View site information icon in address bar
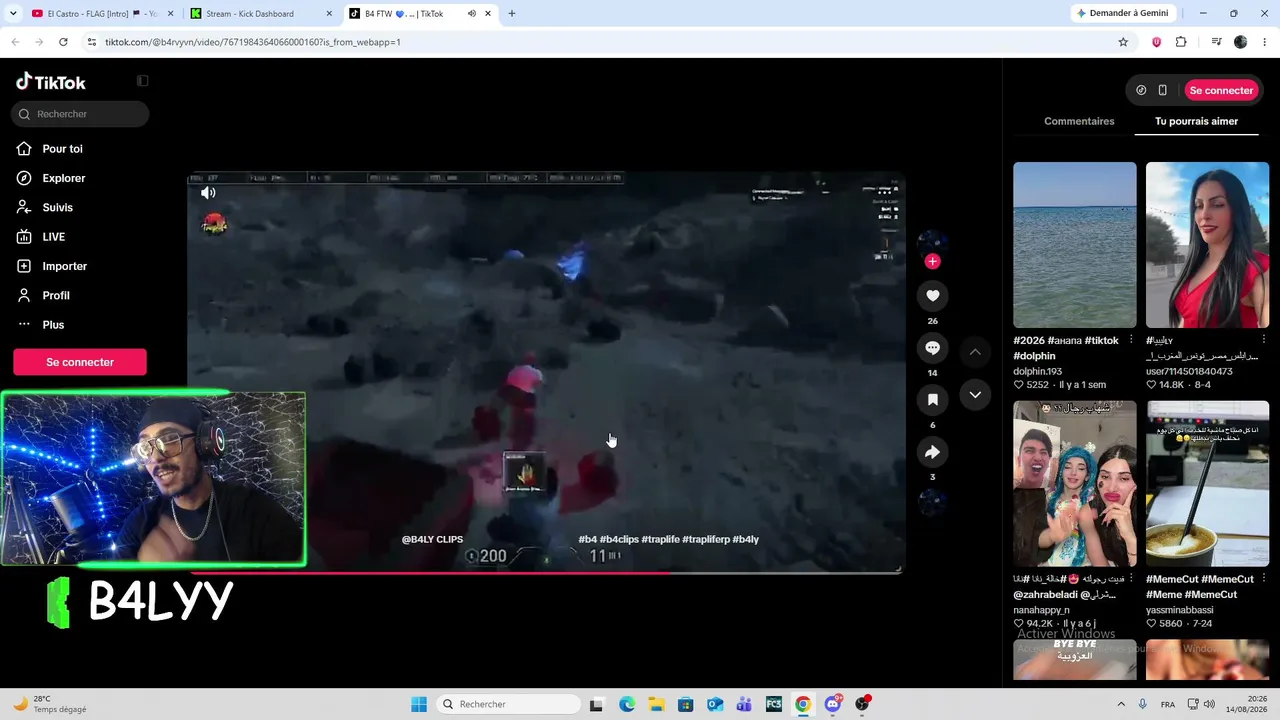Image resolution: width=1280 pixels, height=720 pixels. [91, 42]
